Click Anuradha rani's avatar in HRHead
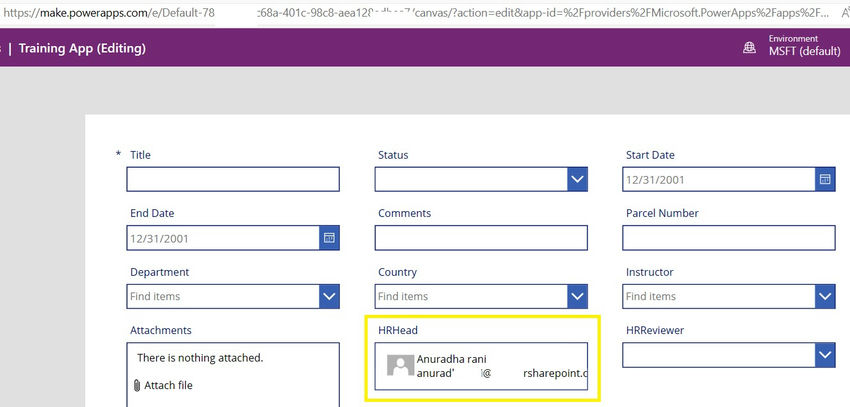 click(401, 365)
